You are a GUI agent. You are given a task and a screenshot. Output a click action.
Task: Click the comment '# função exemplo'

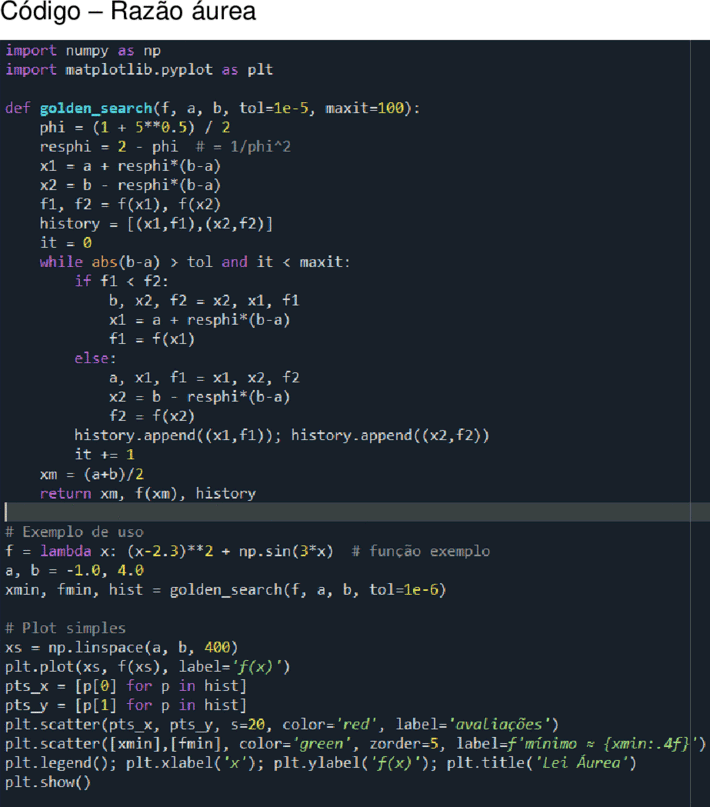pos(421,551)
